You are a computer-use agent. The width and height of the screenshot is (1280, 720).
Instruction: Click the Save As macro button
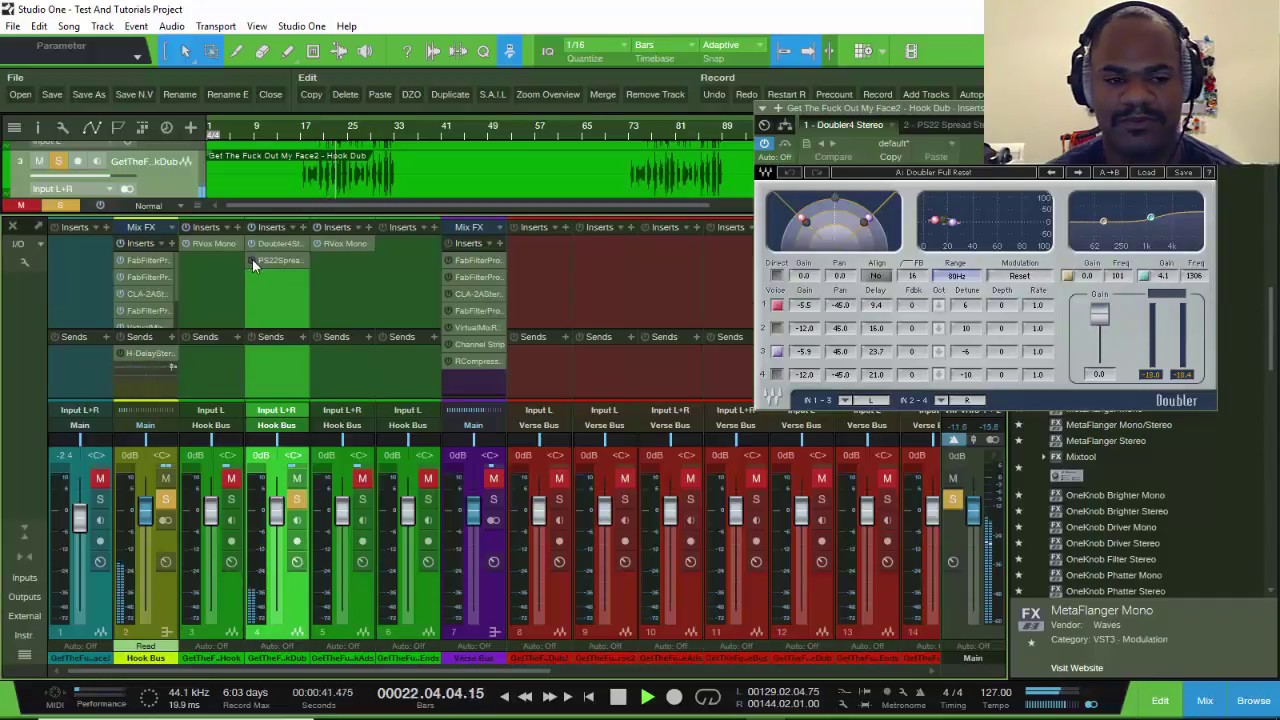pos(89,94)
